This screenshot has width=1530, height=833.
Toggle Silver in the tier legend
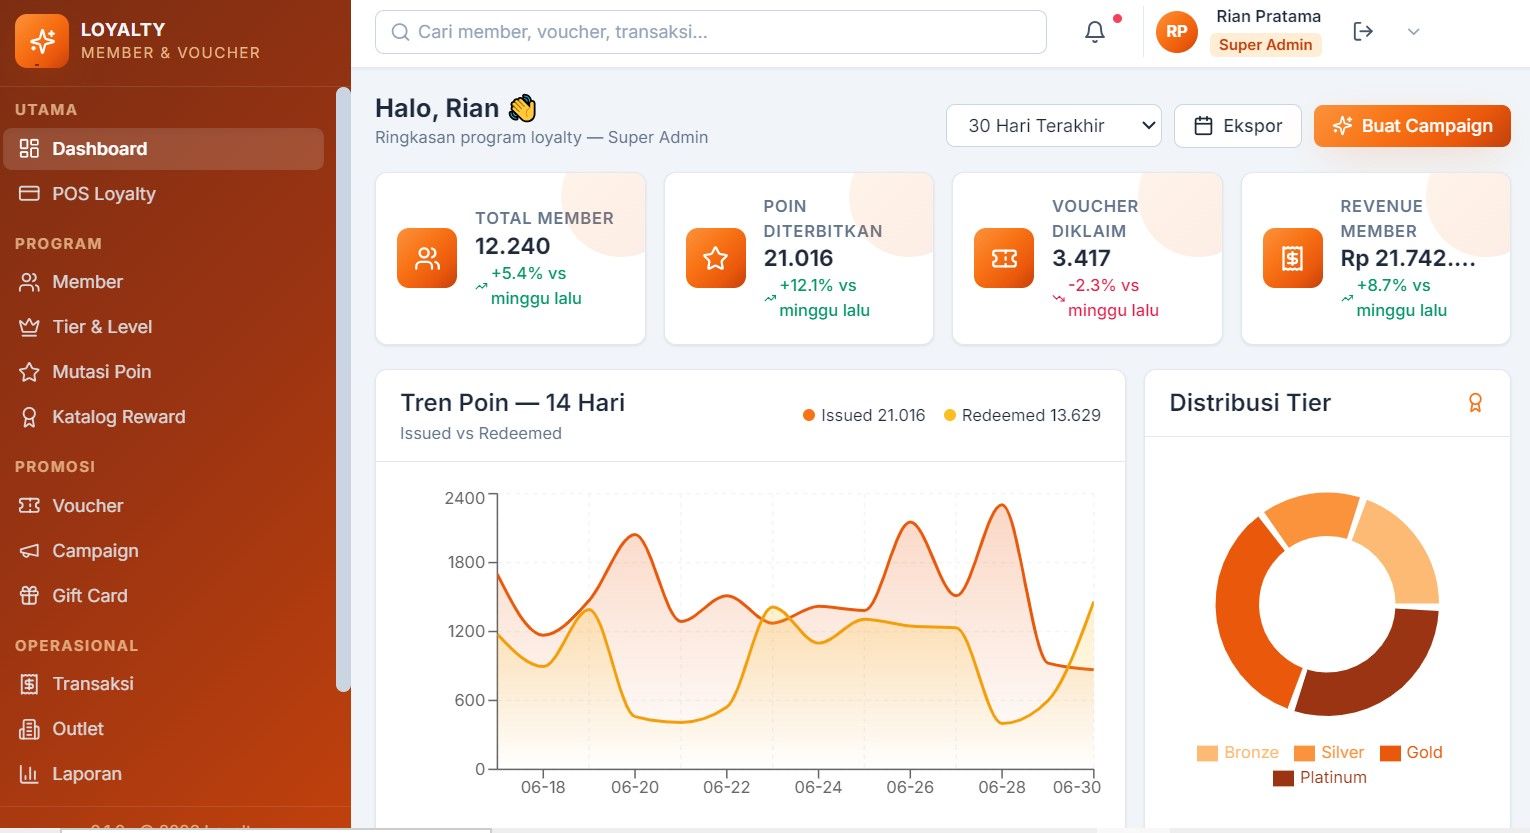pyautogui.click(x=1328, y=753)
